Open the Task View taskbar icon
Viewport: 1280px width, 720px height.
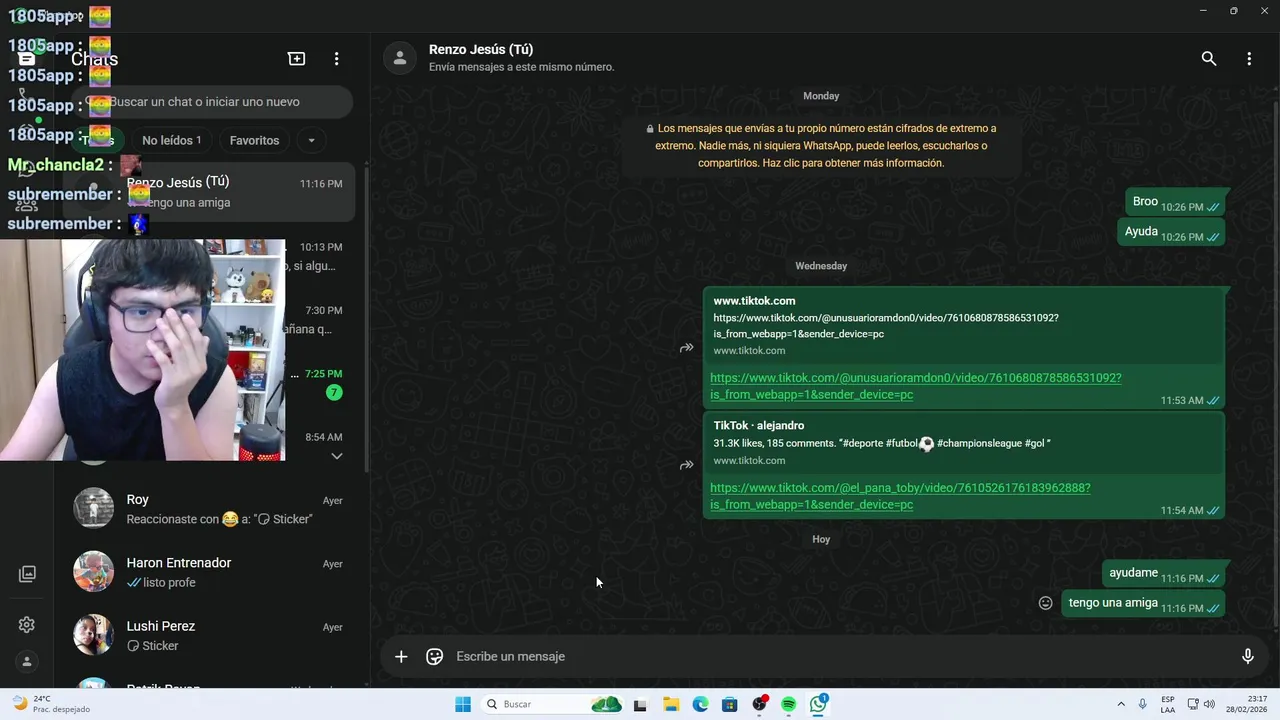(640, 704)
